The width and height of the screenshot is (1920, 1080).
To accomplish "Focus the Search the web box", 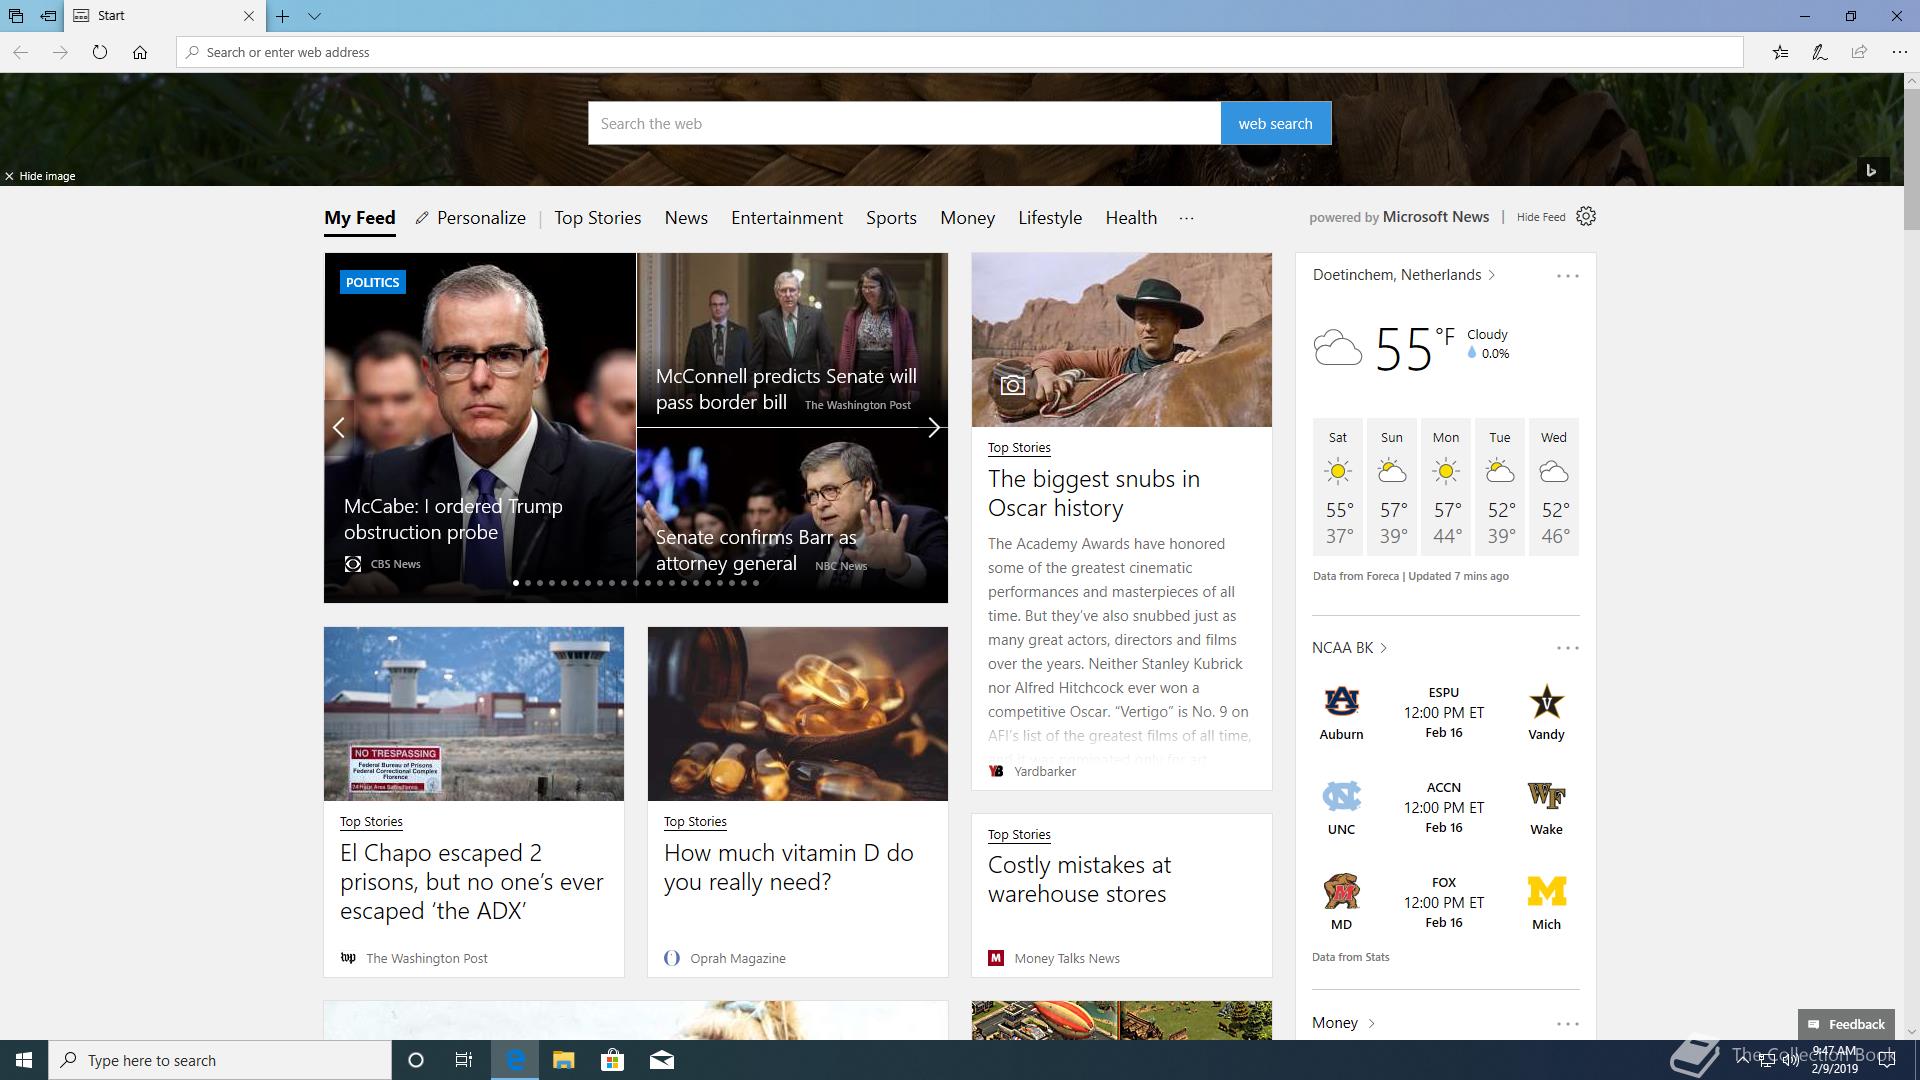I will pos(904,123).
